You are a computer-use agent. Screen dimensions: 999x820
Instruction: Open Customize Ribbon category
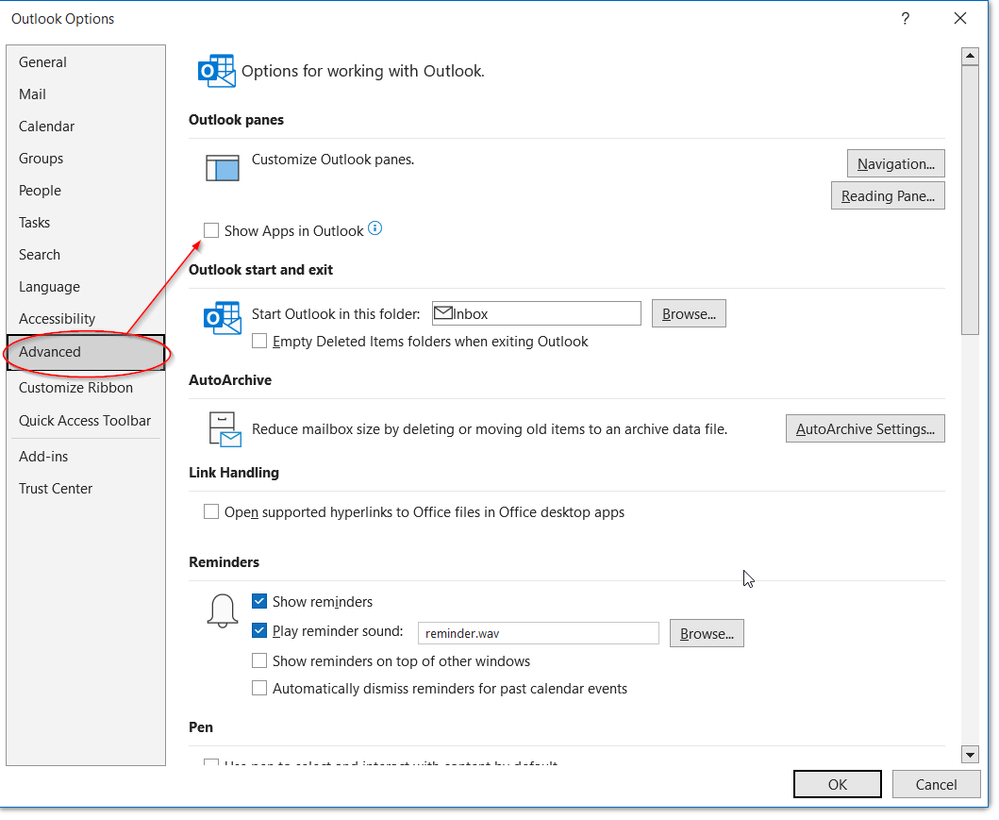[86, 387]
